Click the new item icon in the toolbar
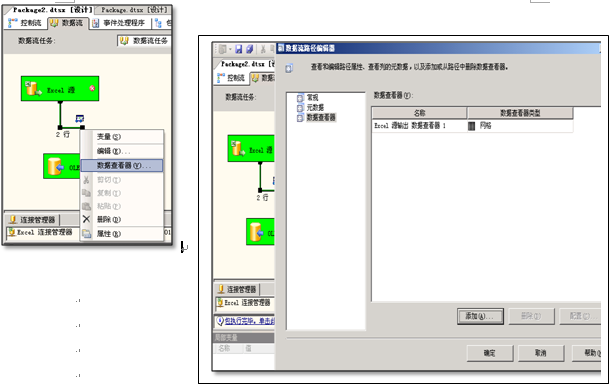Image resolution: width=611 pixels, height=389 pixels. pyautogui.click(x=222, y=49)
